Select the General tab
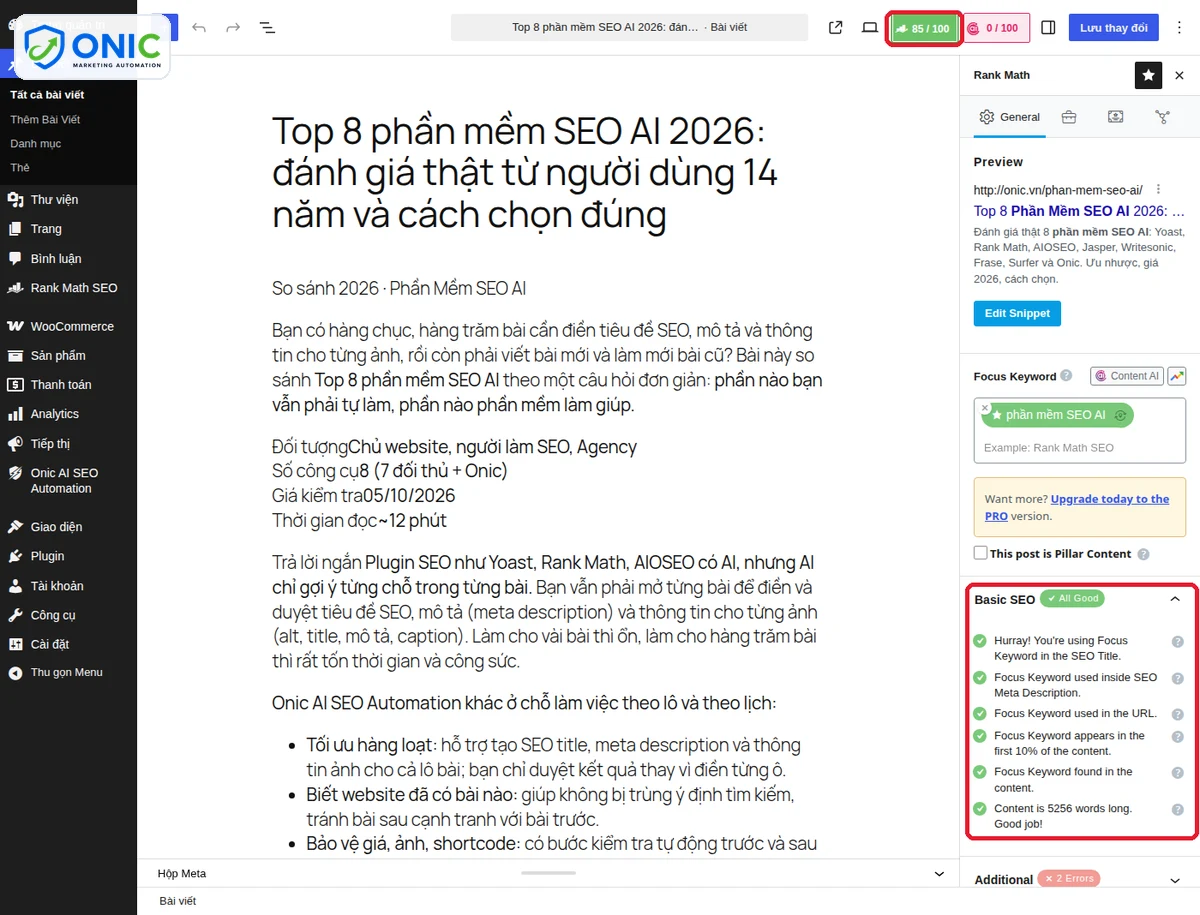 point(1010,117)
